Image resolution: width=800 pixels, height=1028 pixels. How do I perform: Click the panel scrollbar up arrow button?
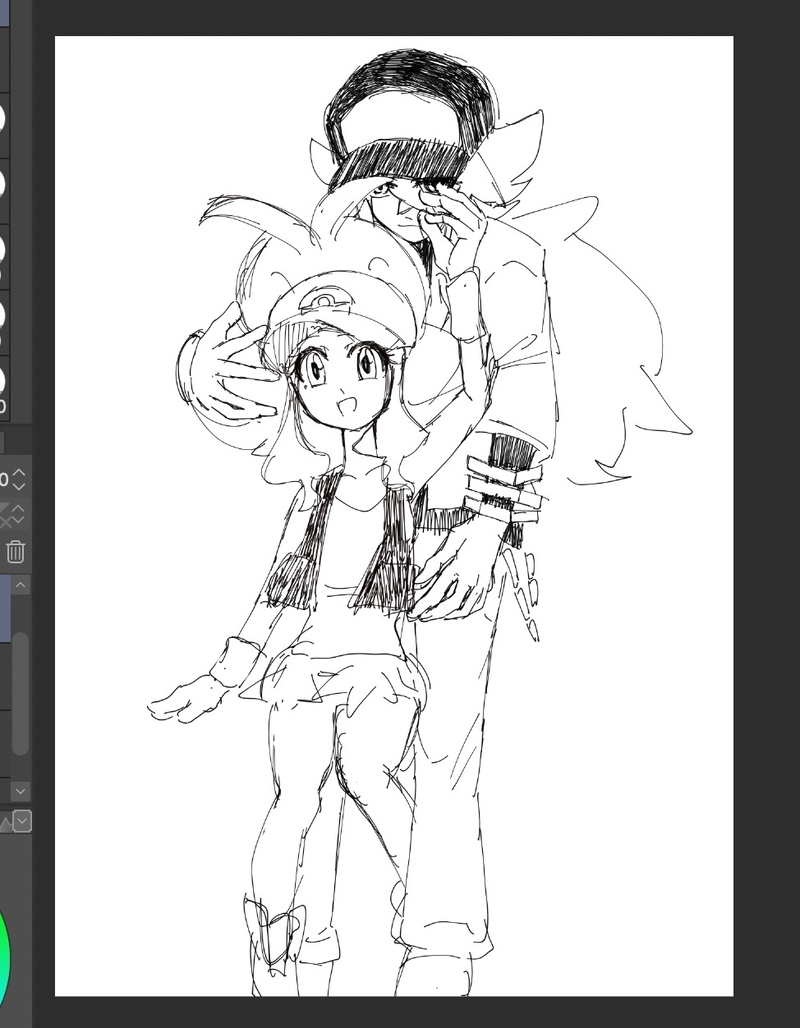(x=20, y=585)
